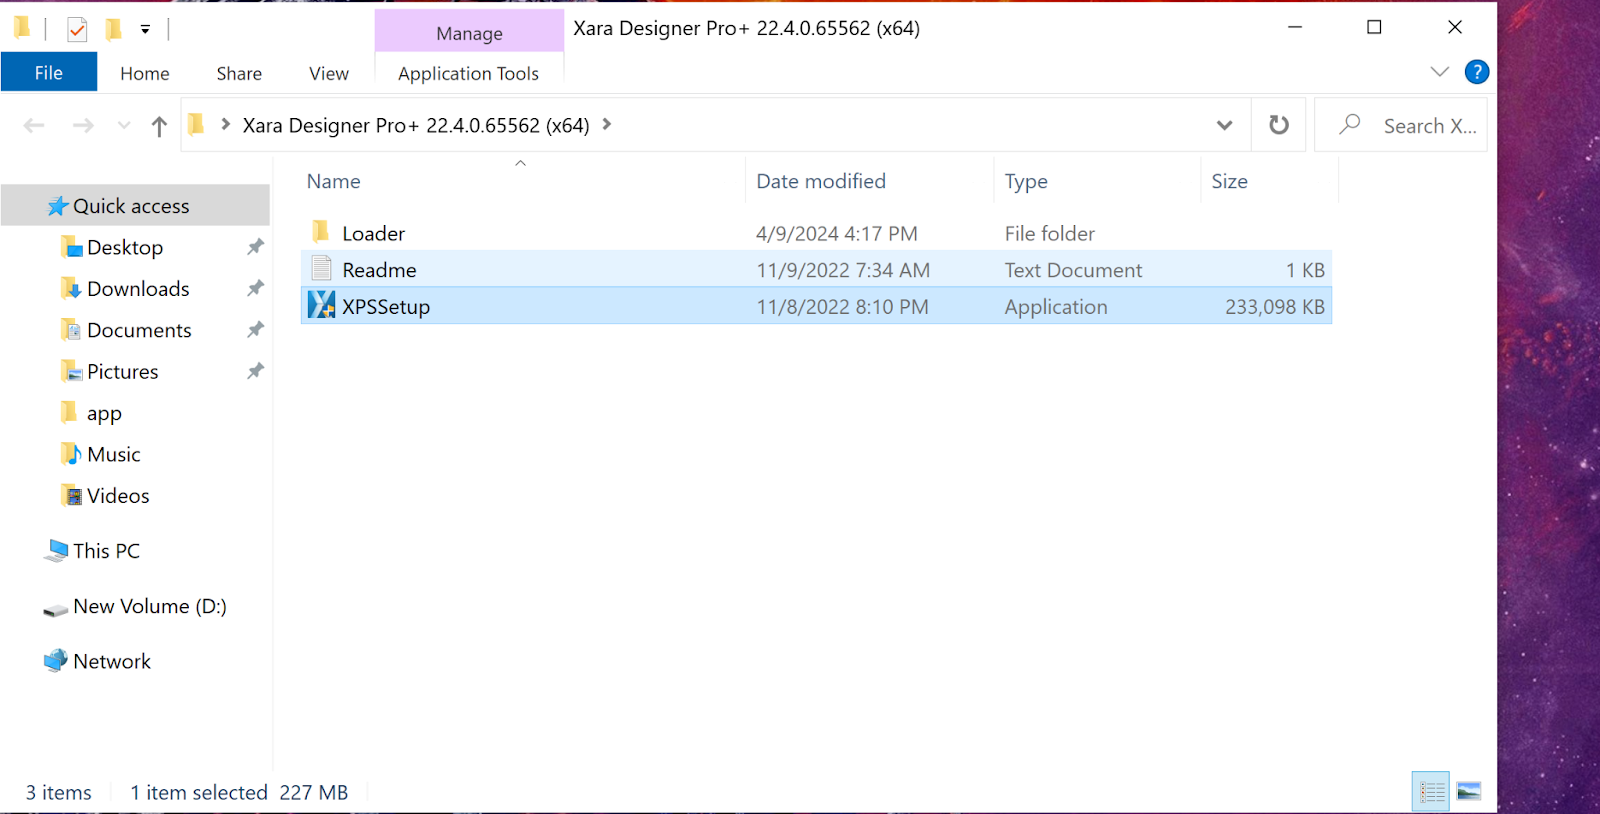Expand the address bar history dropdown
The image size is (1600, 814).
pos(1224,125)
